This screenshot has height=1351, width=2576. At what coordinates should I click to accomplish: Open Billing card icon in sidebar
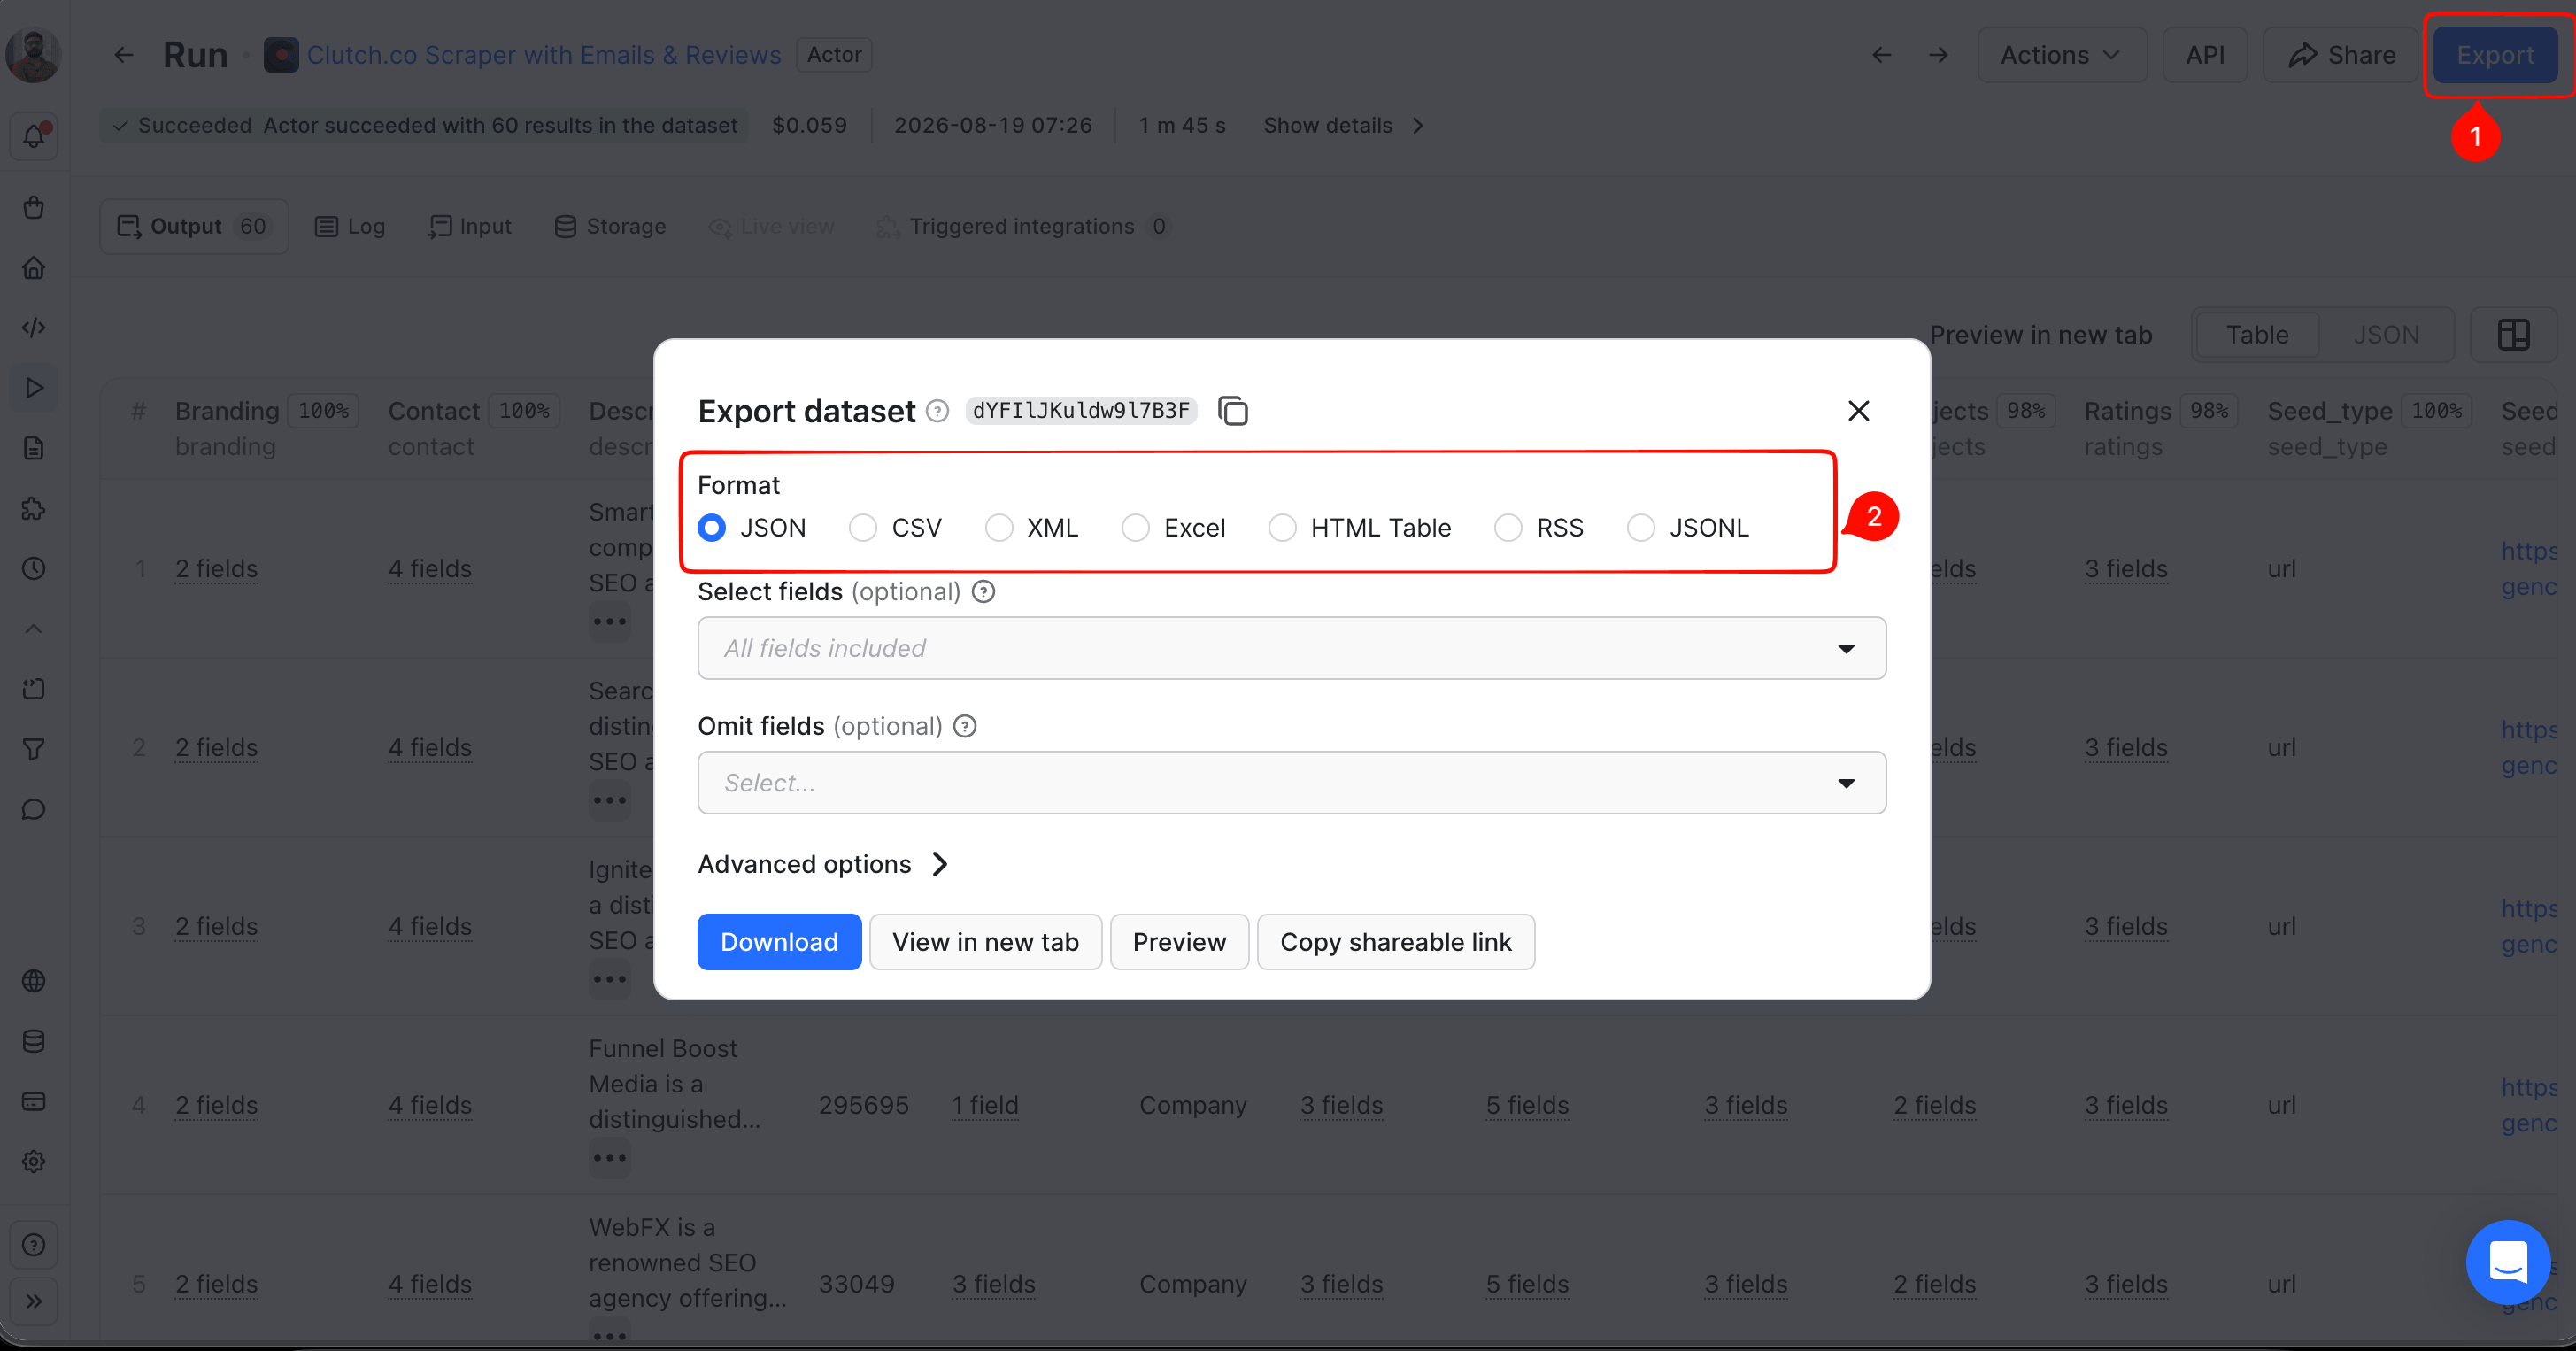tap(33, 1101)
